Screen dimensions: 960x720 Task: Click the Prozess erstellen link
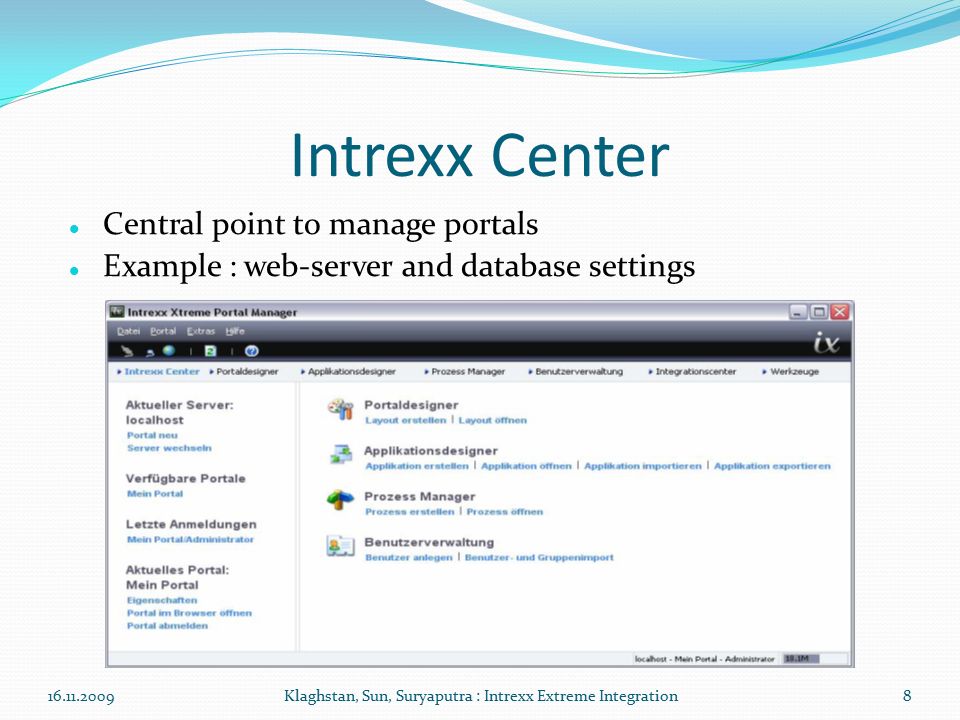coord(410,512)
